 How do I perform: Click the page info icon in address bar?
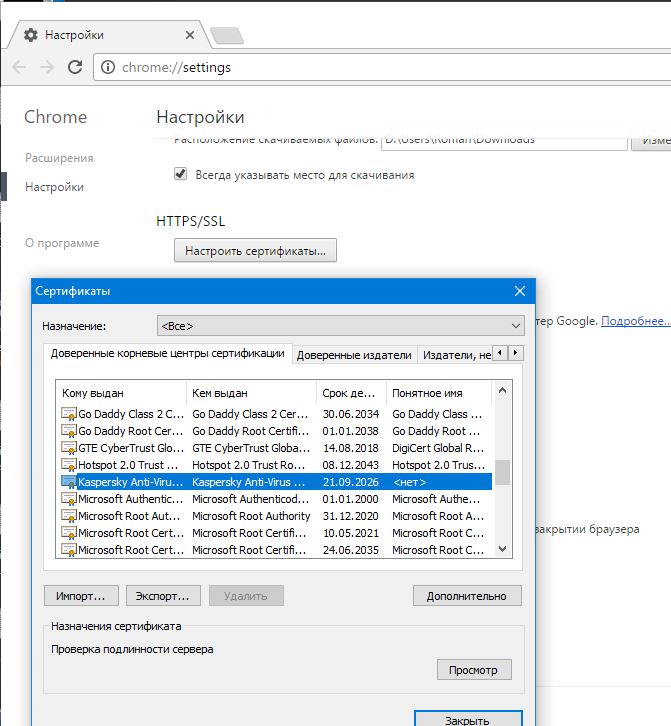107,67
